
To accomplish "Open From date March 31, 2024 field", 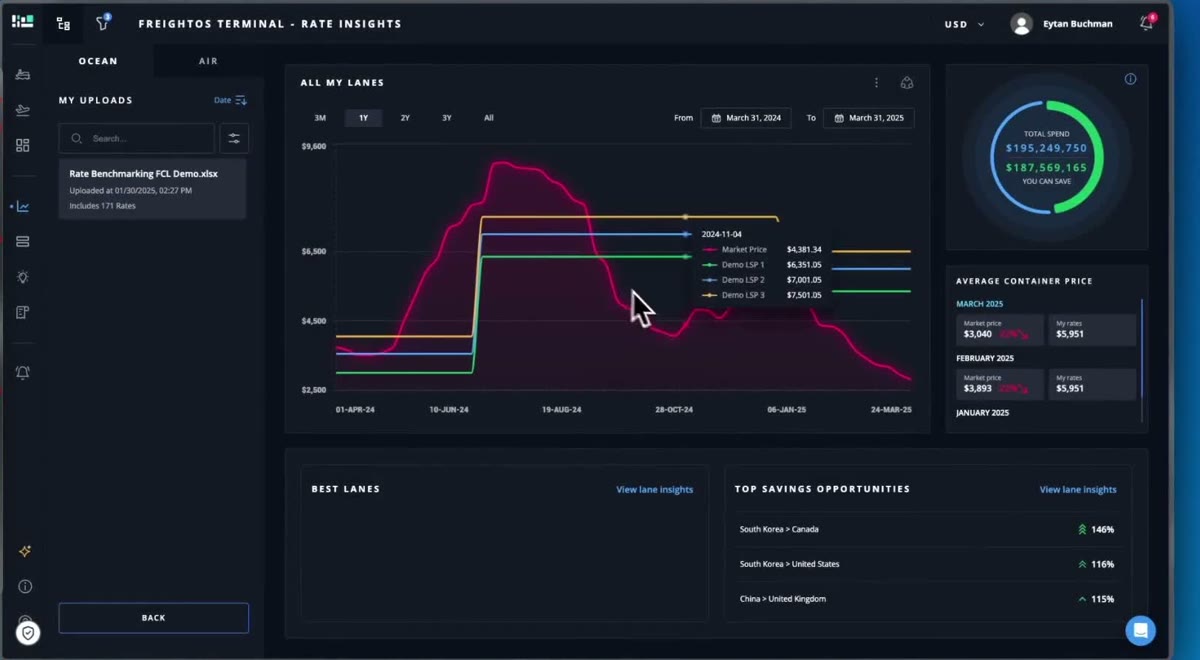I will [746, 118].
